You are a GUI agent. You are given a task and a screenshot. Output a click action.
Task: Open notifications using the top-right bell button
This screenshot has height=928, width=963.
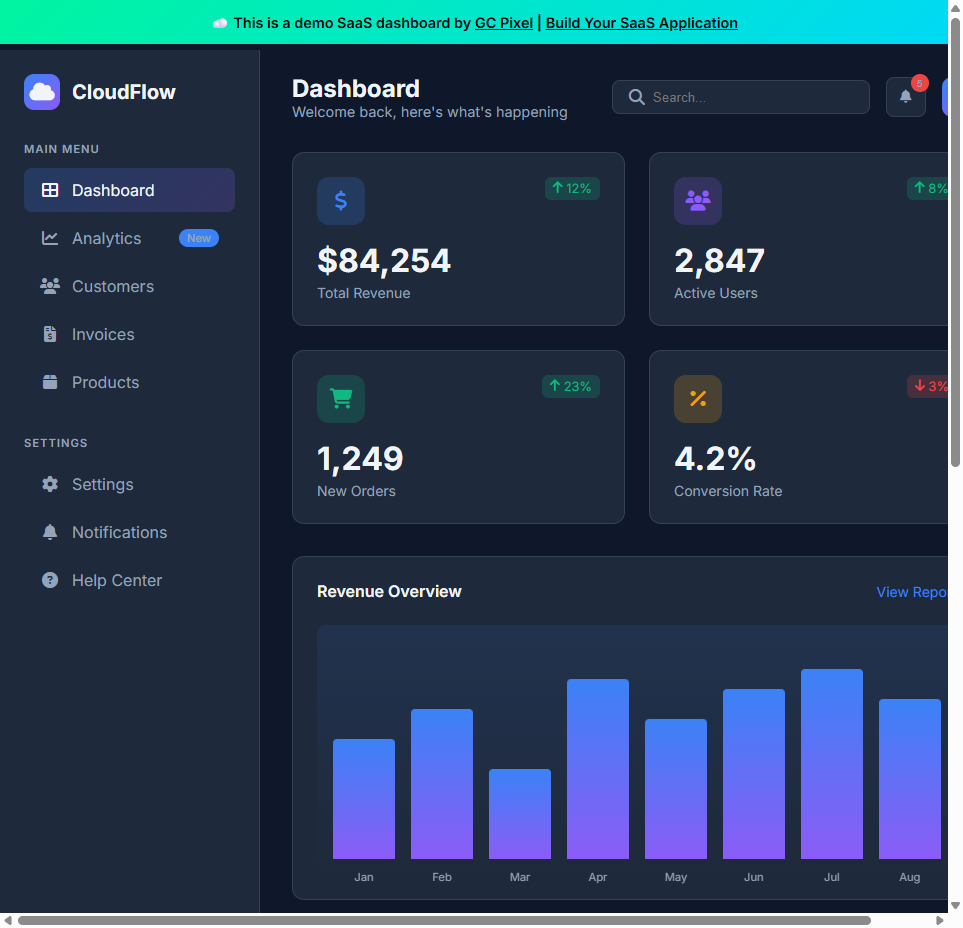[905, 97]
